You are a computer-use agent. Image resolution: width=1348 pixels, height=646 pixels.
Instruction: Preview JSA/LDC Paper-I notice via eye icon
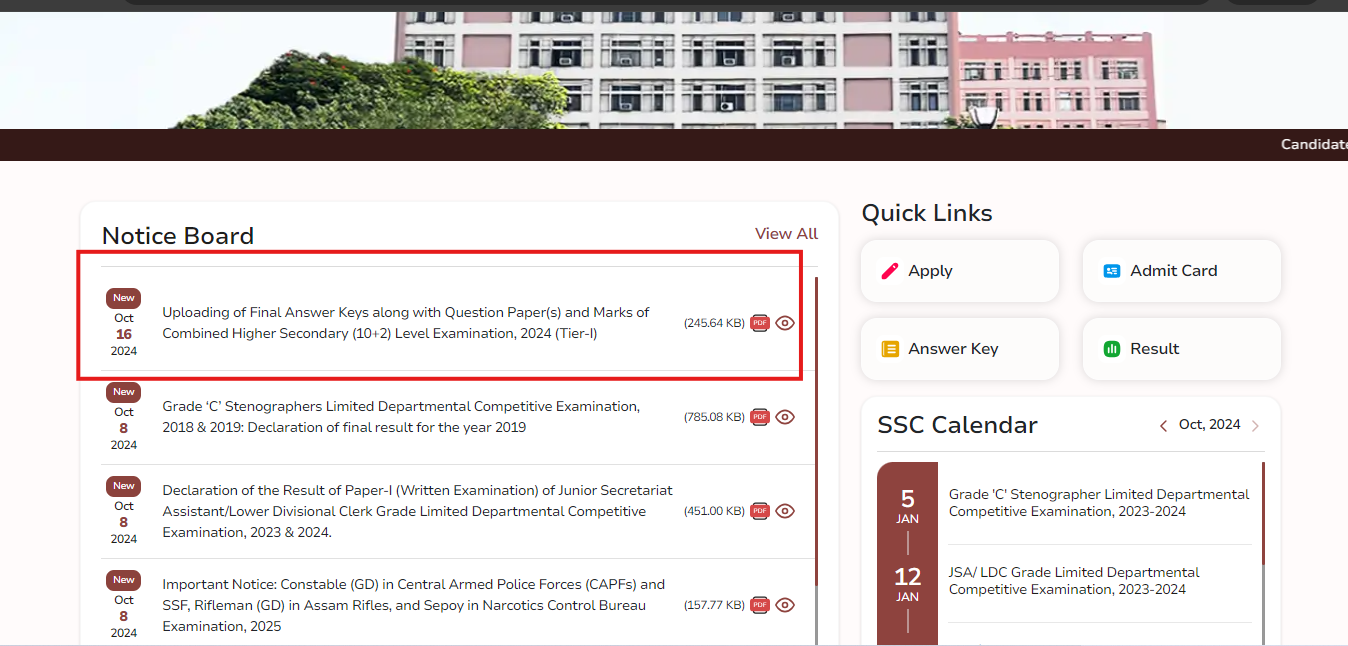click(785, 511)
